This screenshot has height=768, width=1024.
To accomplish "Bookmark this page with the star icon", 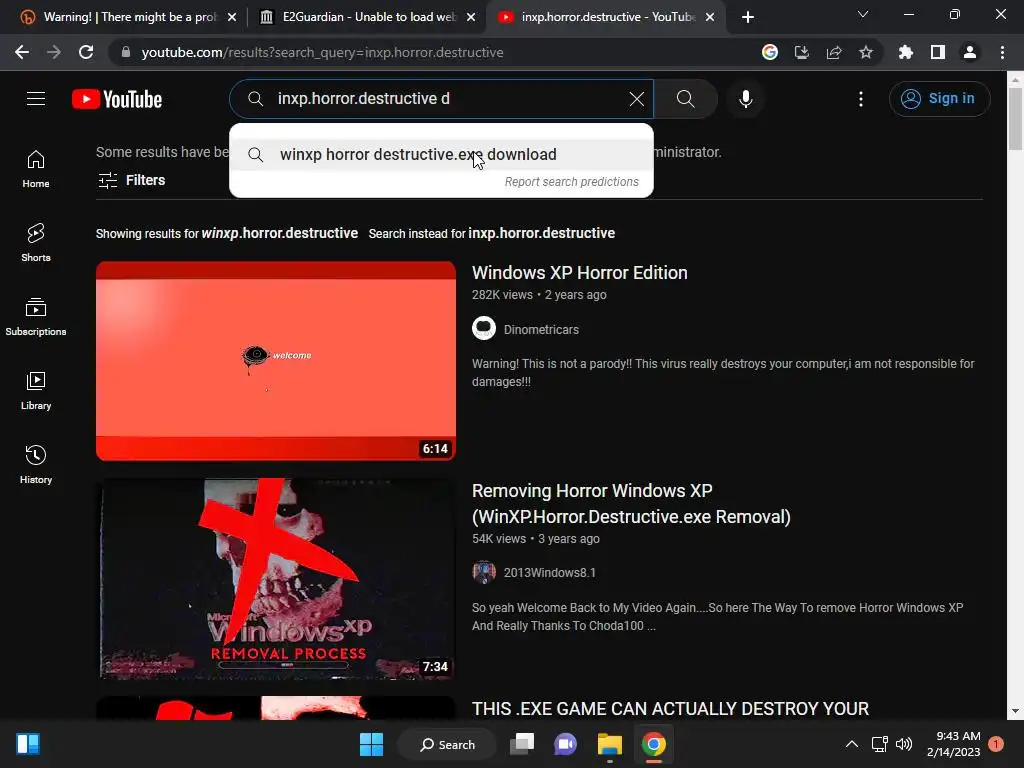I will [865, 52].
